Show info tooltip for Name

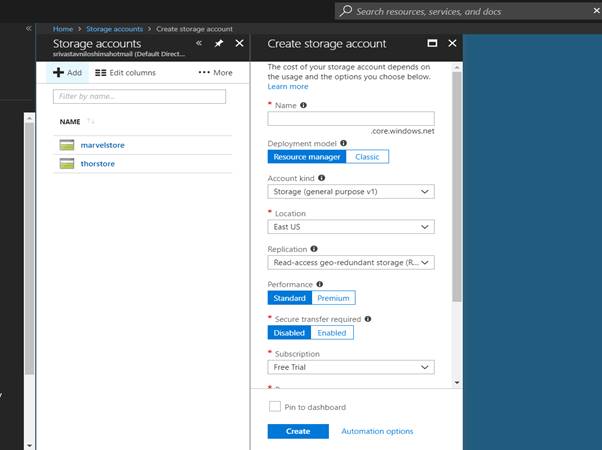(303, 105)
